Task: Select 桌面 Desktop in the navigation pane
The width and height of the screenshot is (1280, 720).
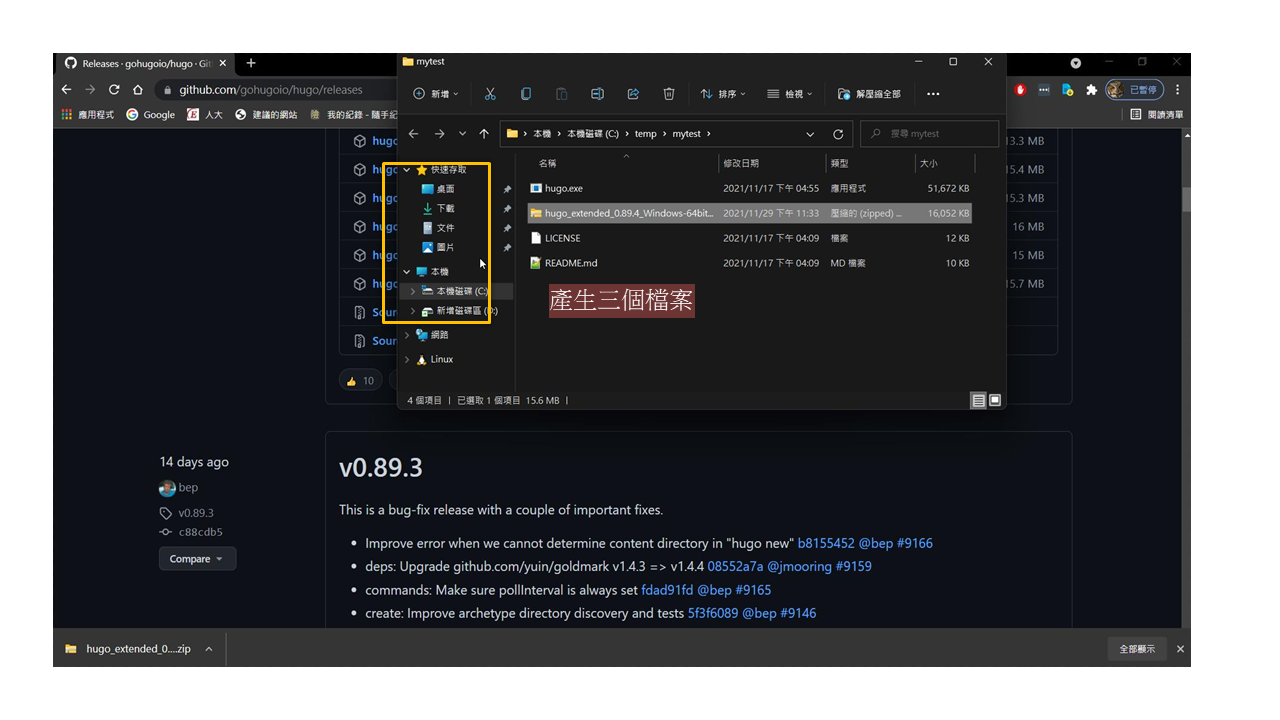Action: click(x=438, y=189)
